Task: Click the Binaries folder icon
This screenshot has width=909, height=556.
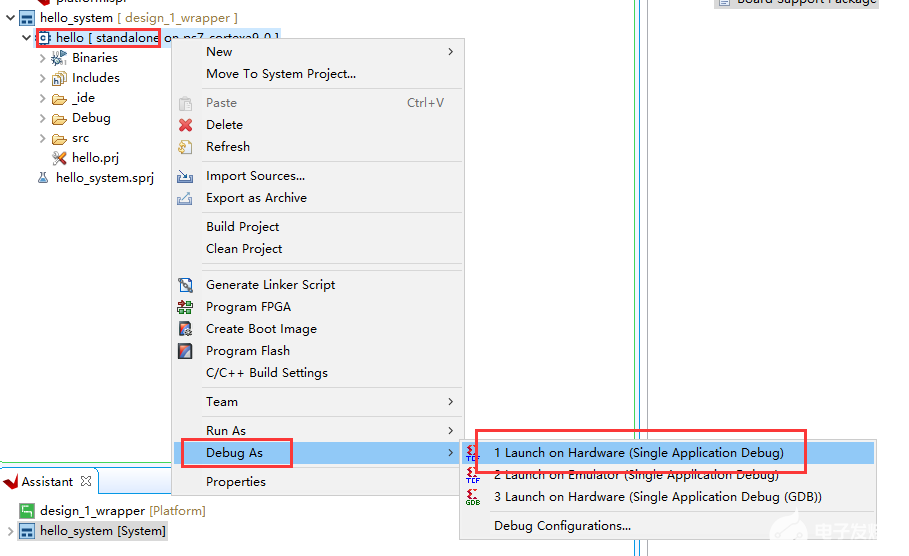Action: (x=59, y=58)
